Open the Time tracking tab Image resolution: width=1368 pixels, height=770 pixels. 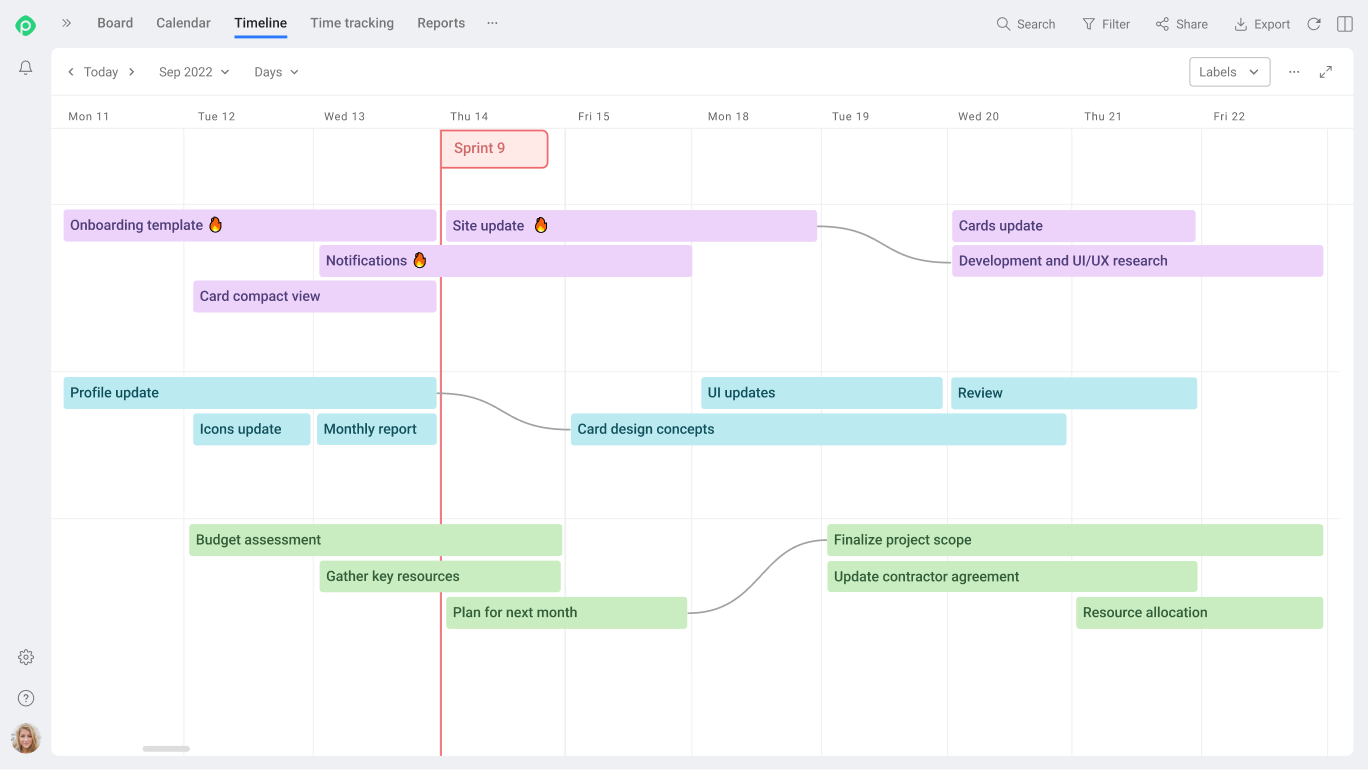(352, 23)
